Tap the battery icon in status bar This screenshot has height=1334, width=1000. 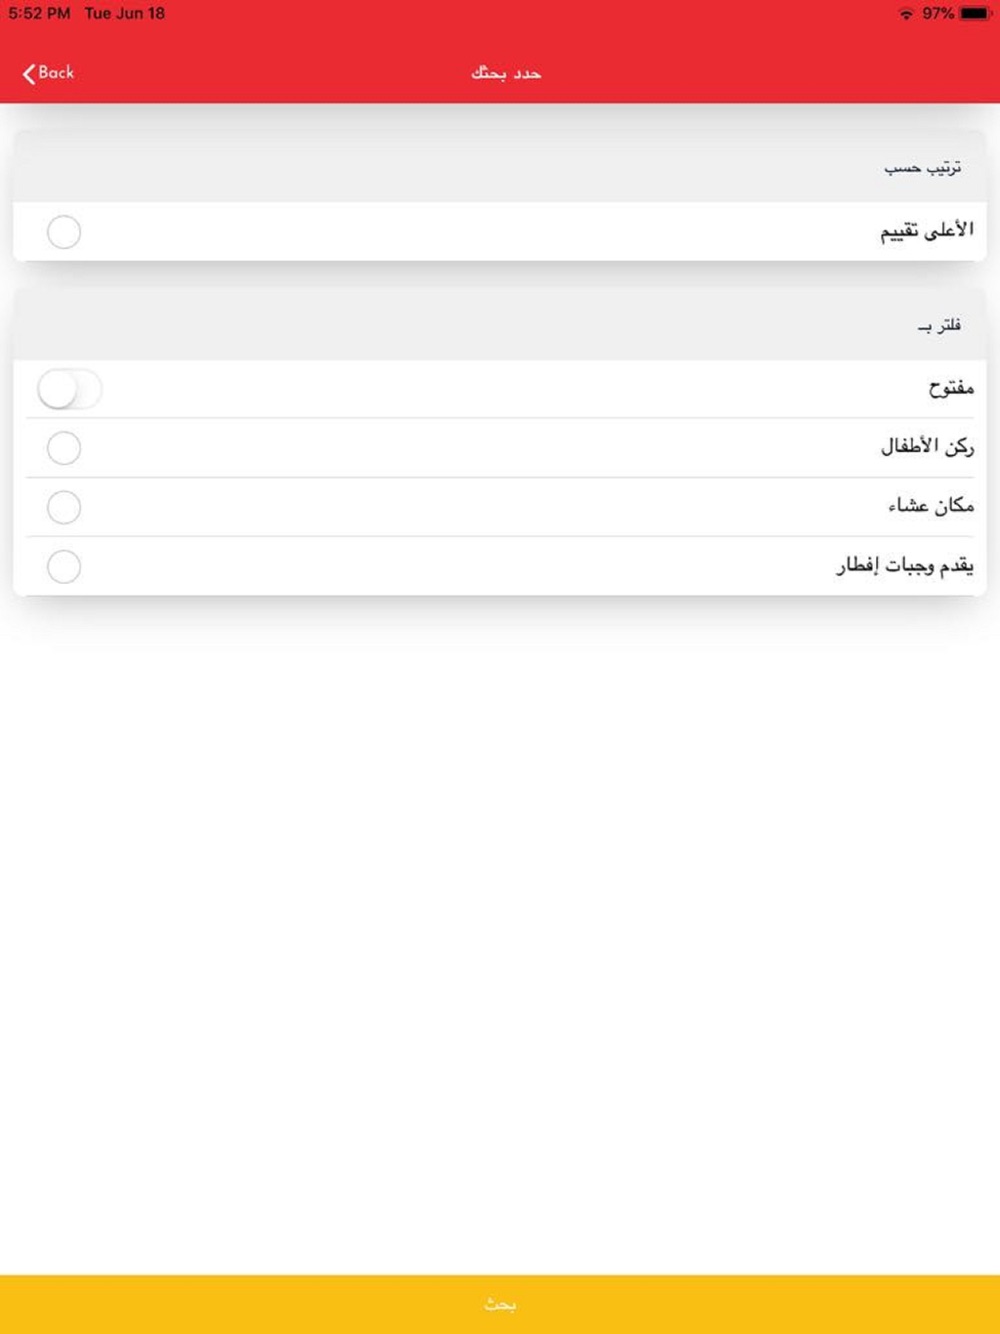click(975, 13)
